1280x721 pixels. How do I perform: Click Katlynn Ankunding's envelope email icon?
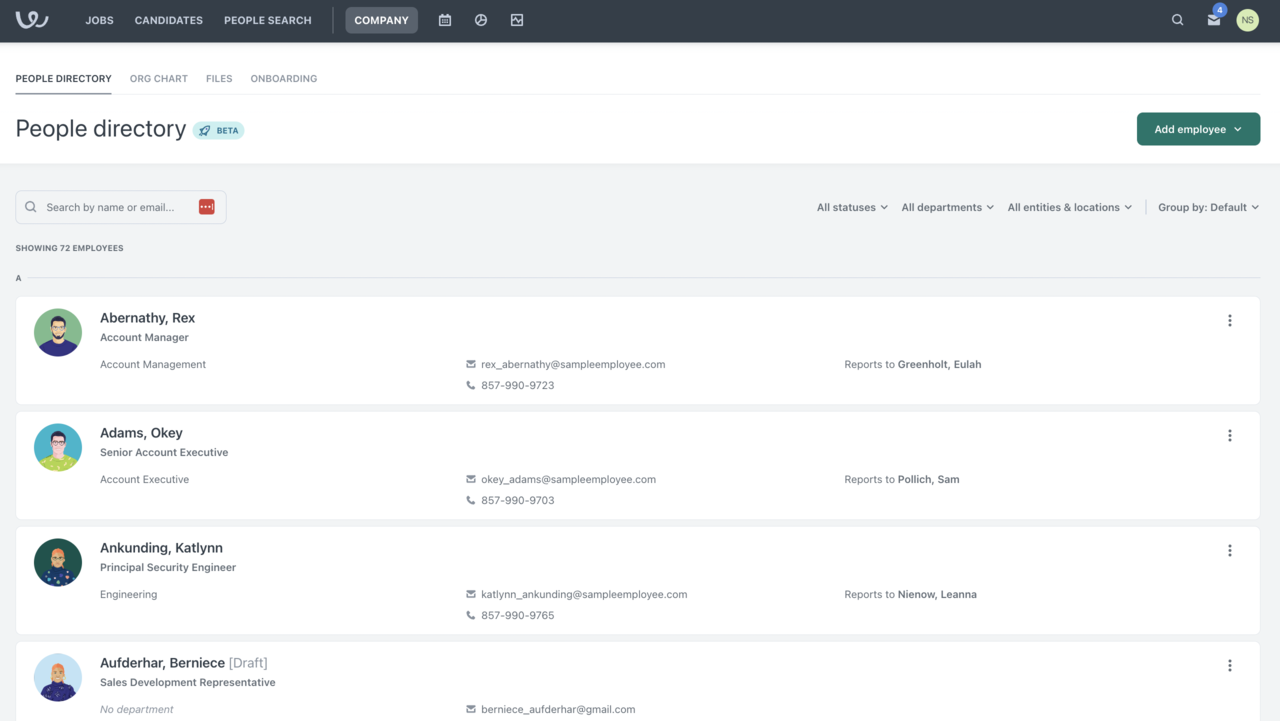coord(471,595)
